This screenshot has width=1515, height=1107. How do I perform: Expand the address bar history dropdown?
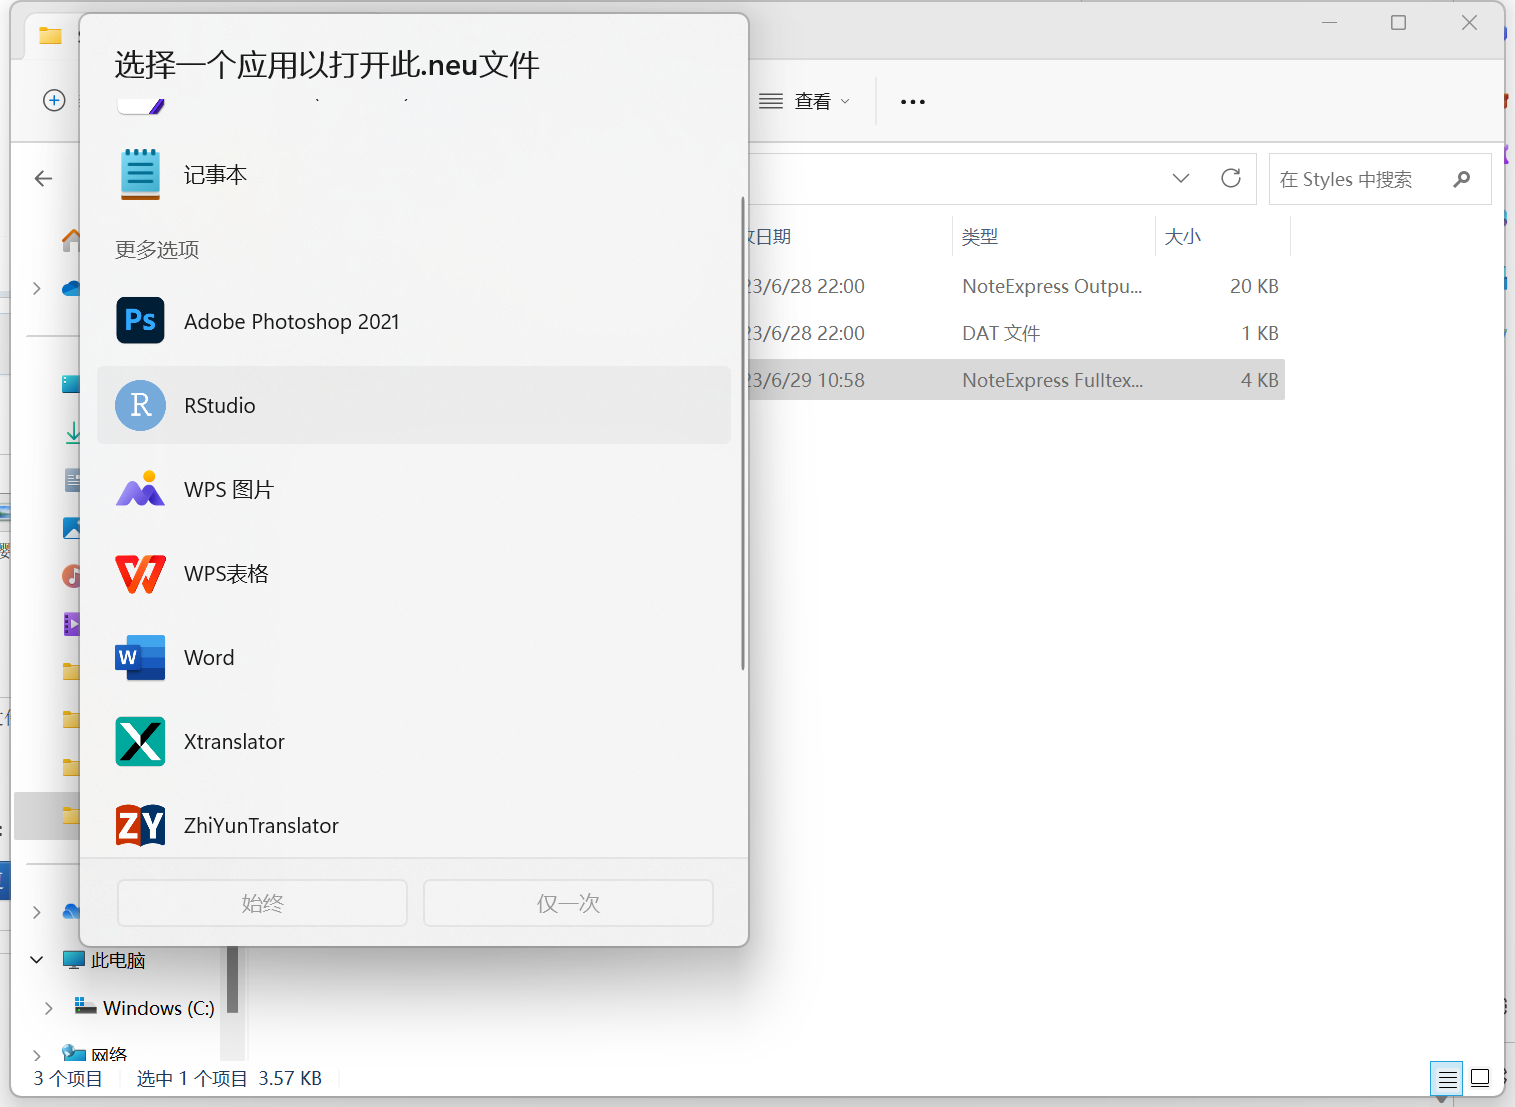coord(1181,178)
